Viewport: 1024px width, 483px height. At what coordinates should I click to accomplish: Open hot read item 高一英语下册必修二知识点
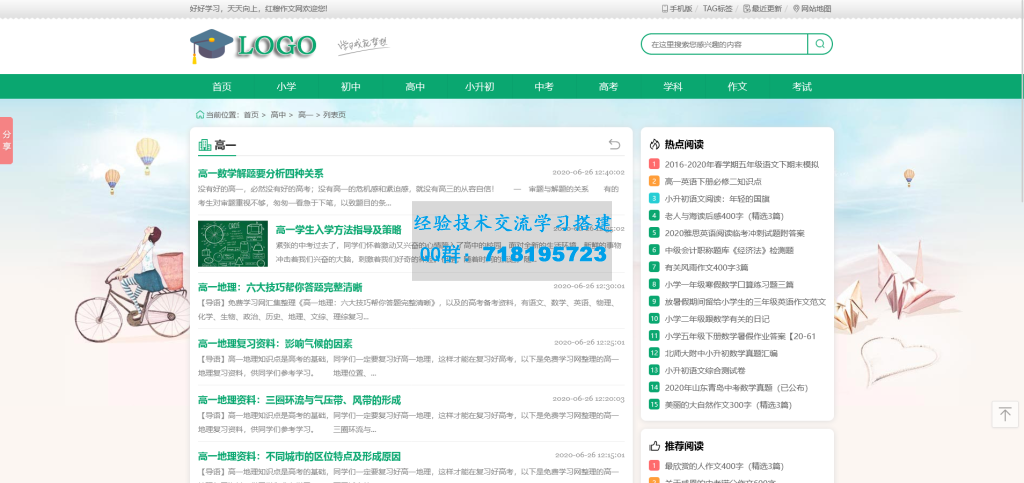coord(712,181)
